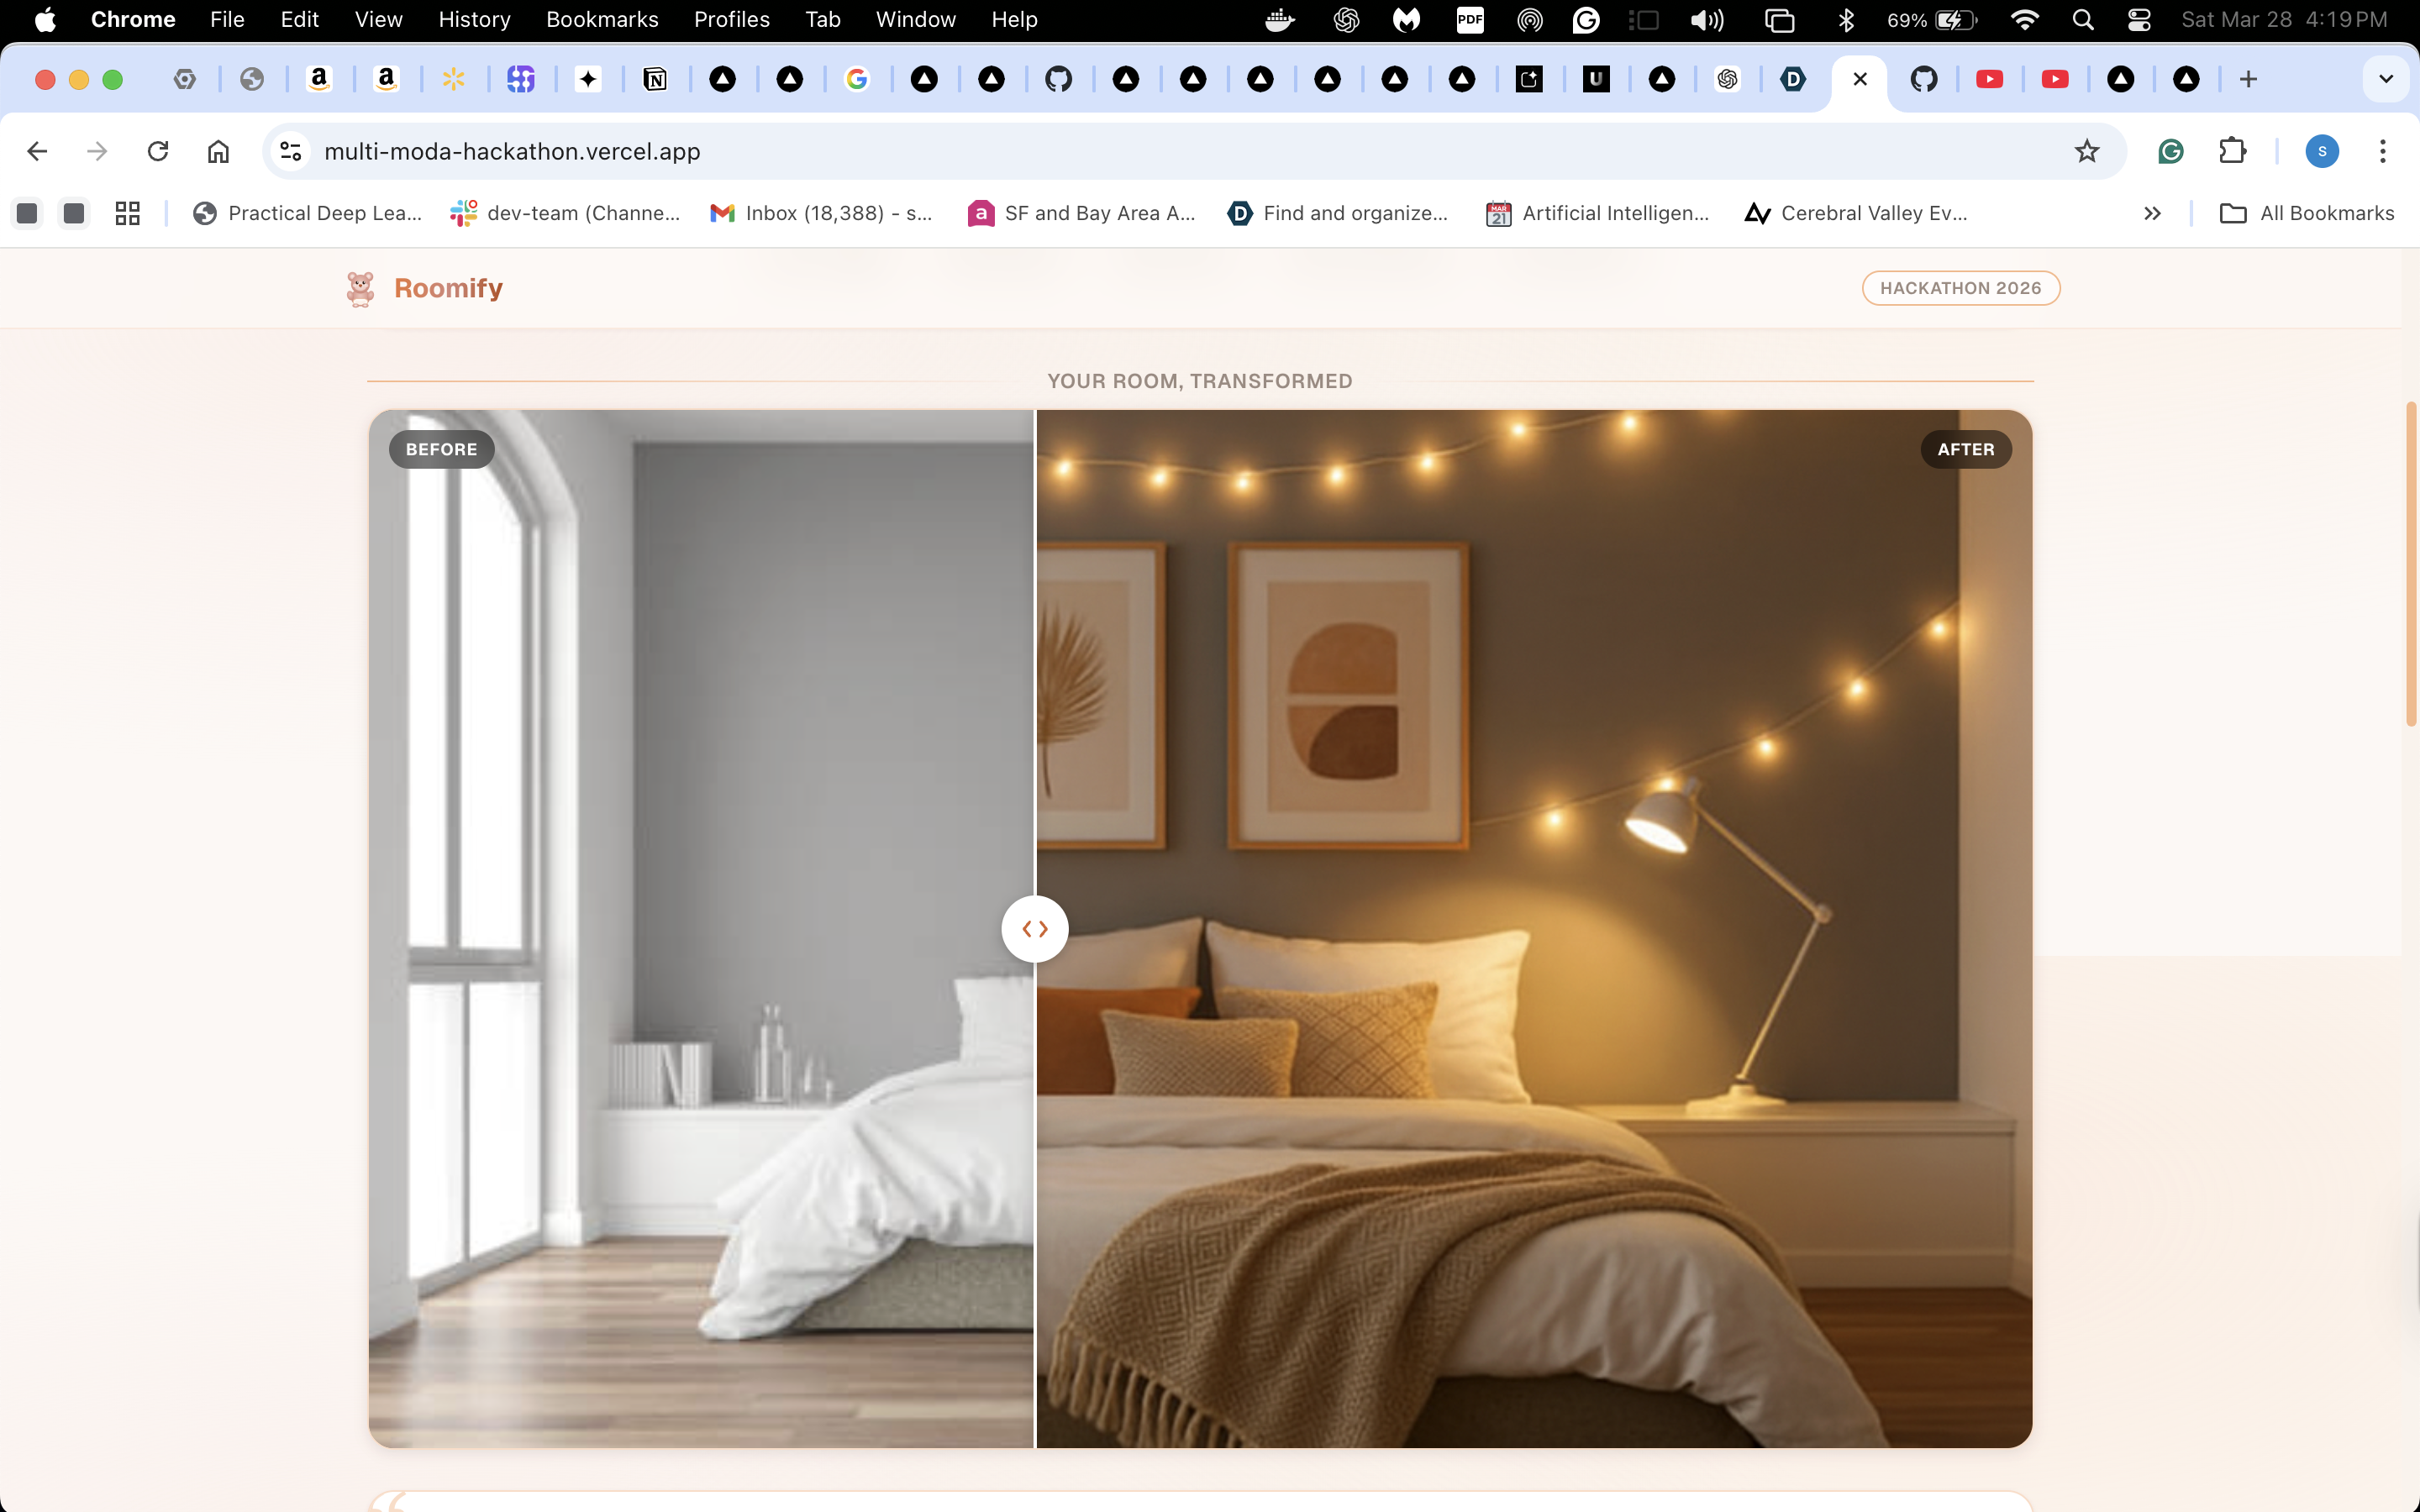
Task: Expand the tab search dropdown arrow
Action: click(x=2385, y=79)
